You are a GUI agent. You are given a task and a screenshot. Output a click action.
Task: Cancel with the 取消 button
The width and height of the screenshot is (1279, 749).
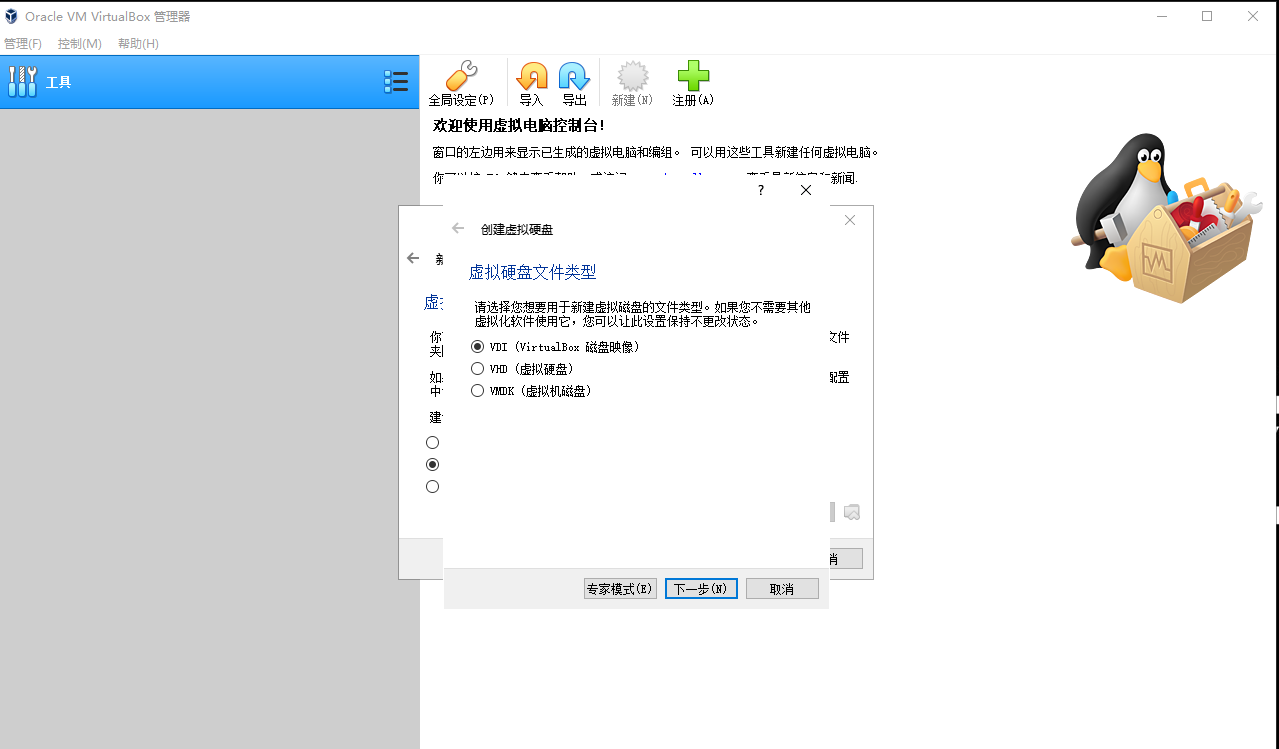tap(781, 588)
